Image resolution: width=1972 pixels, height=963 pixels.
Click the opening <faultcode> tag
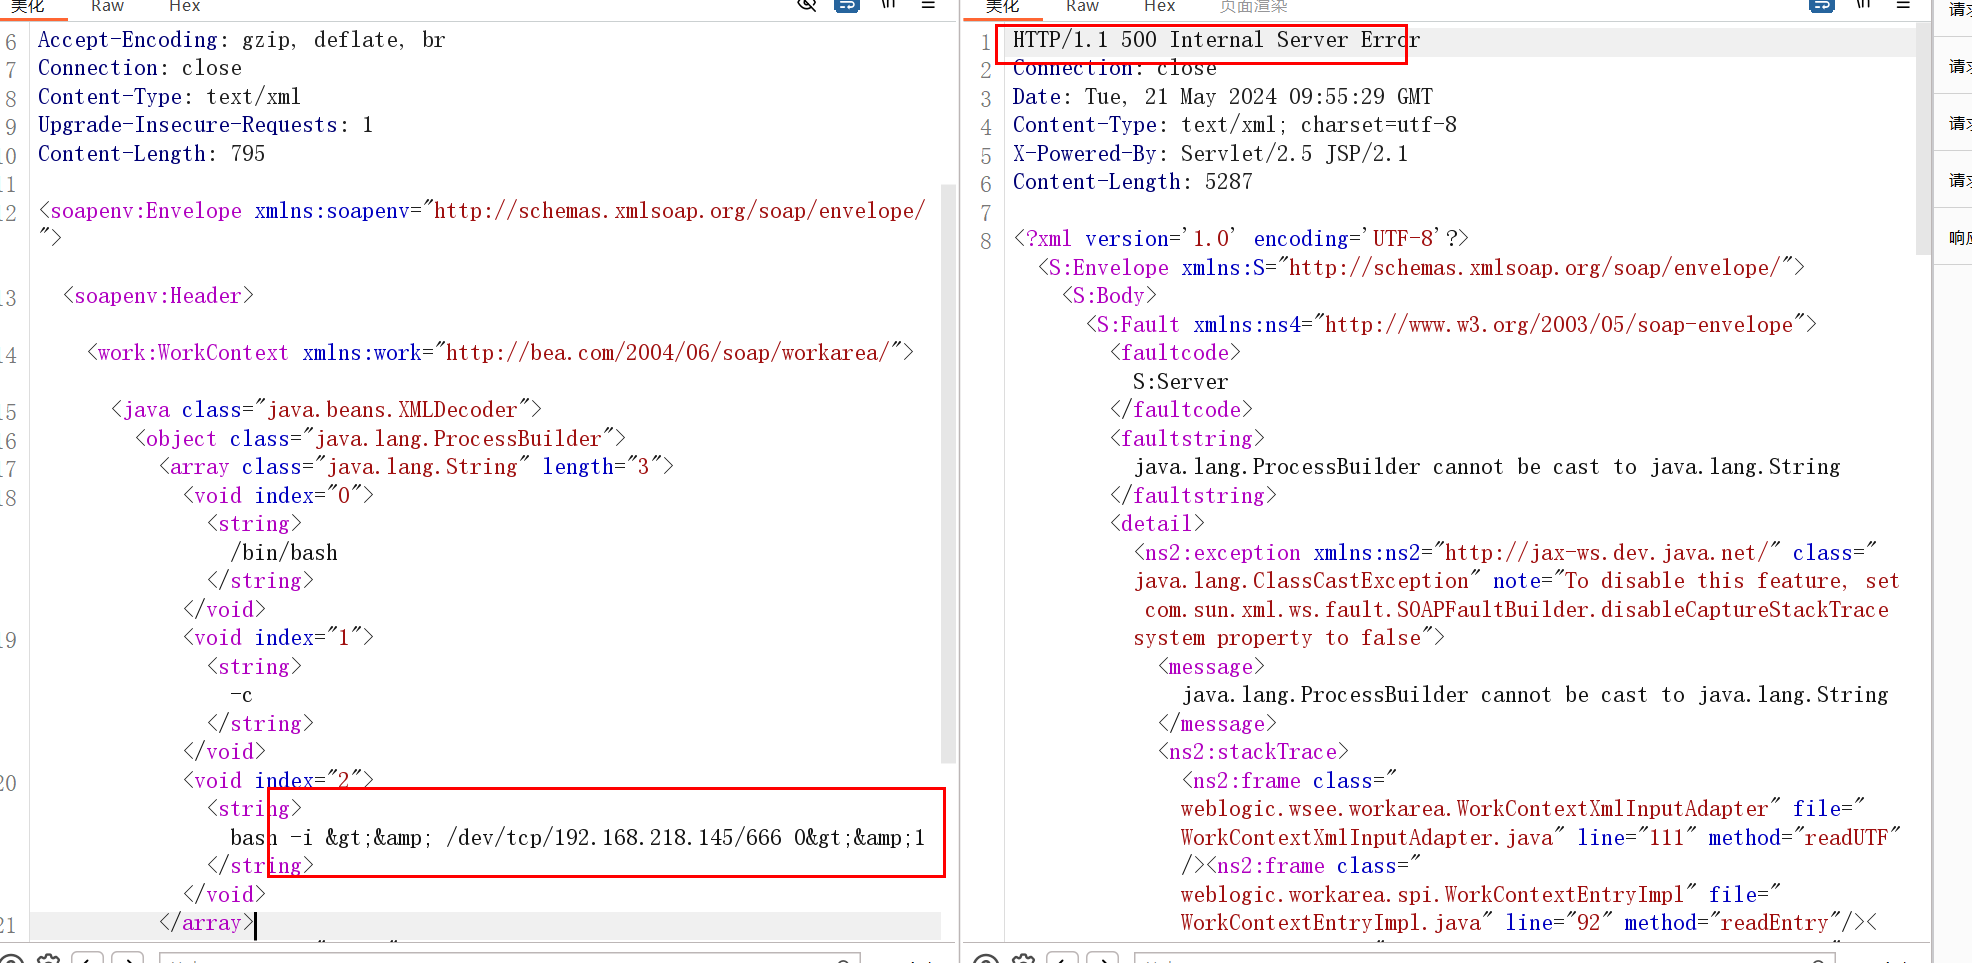(x=1175, y=353)
